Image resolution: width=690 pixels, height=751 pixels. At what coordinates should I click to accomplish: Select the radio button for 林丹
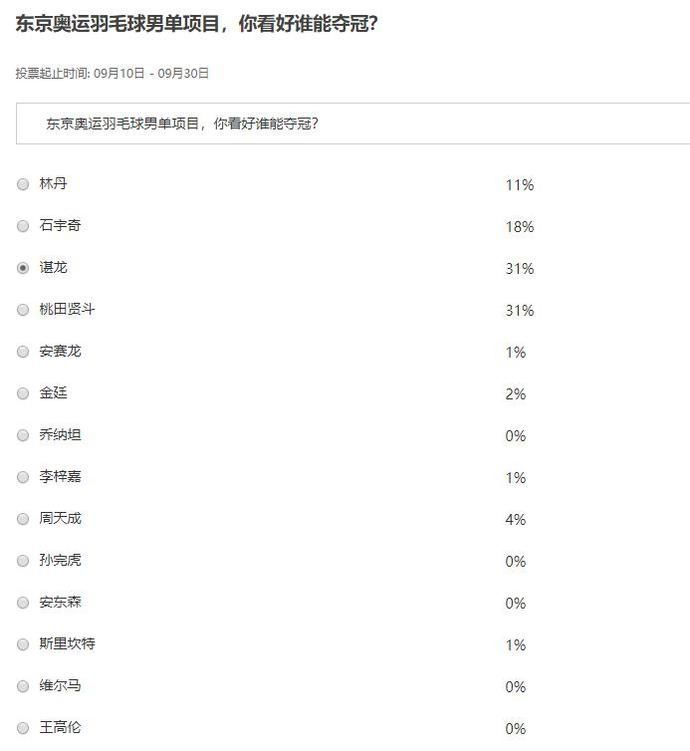click(x=23, y=185)
